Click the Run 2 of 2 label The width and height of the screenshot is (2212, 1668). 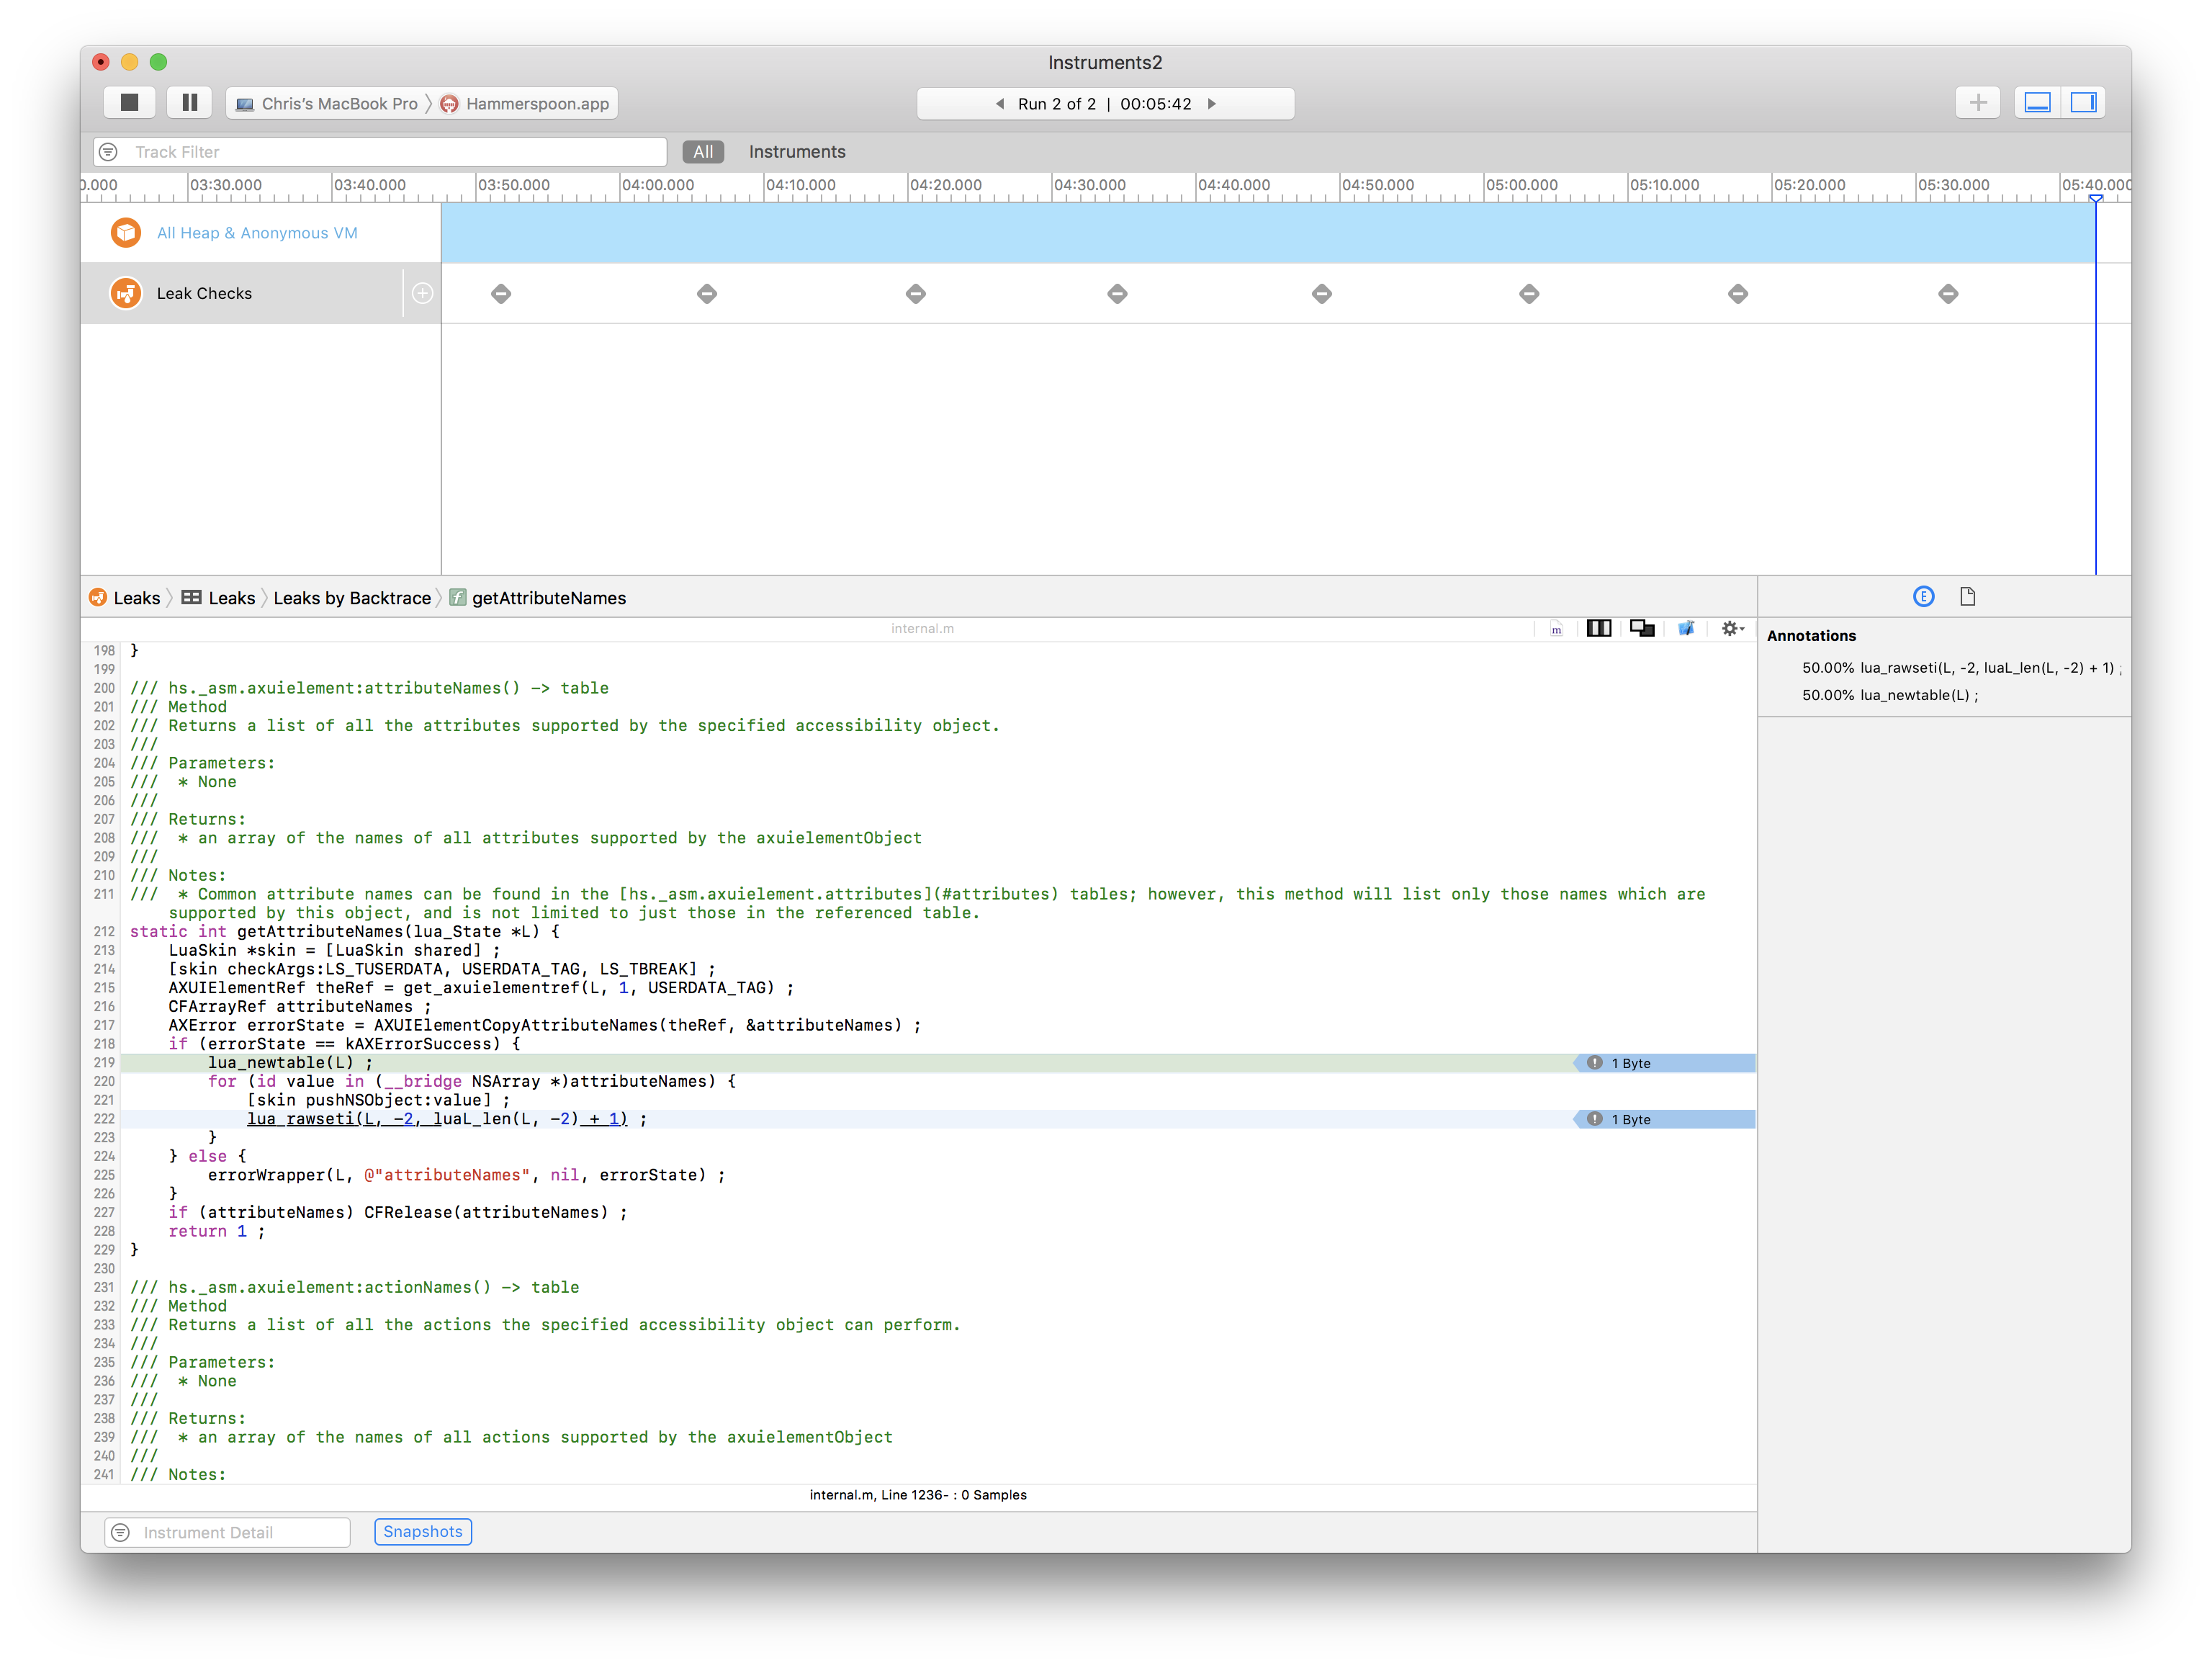click(1056, 103)
